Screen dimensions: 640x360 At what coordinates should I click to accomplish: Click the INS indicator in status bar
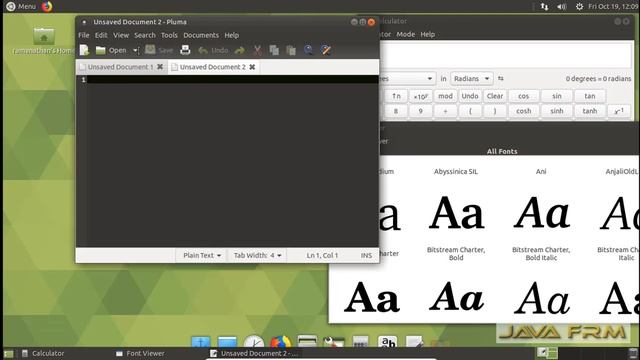[x=366, y=256]
